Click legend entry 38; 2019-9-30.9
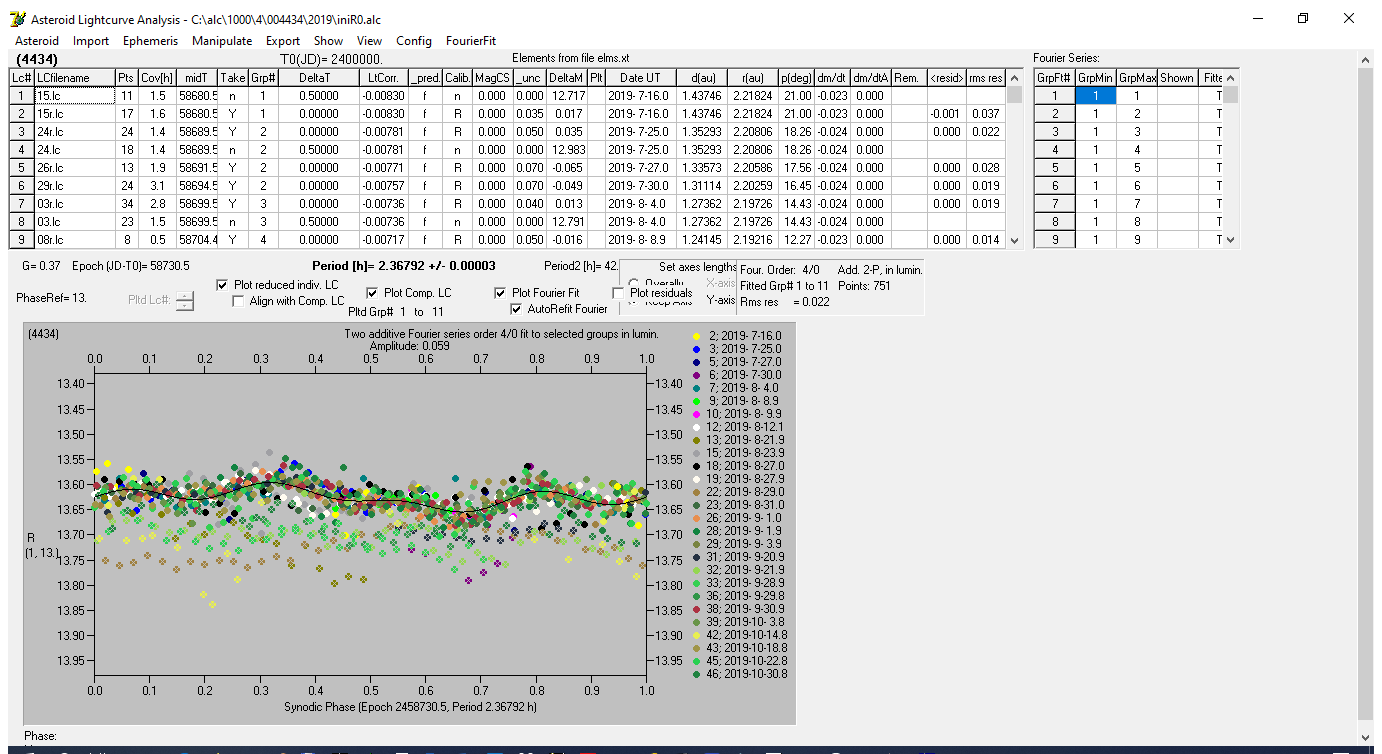The width and height of the screenshot is (1382, 754). pos(748,608)
